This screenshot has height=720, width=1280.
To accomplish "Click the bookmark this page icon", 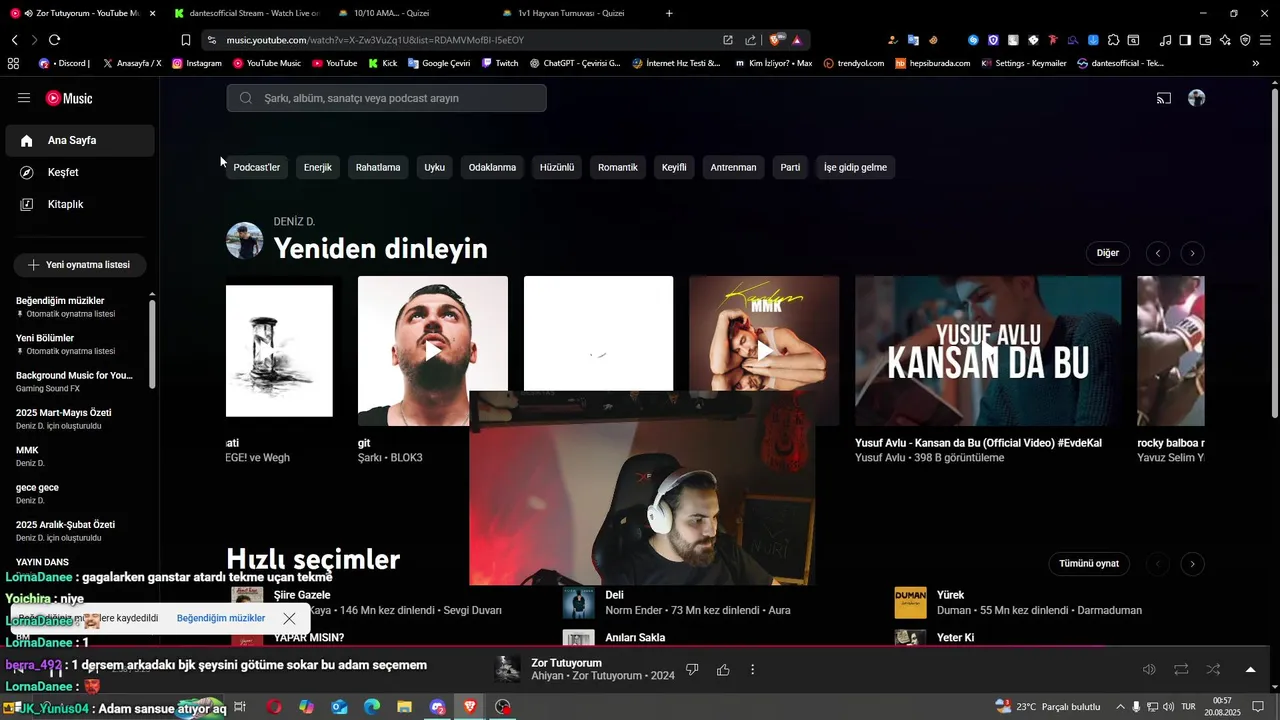I will click(x=185, y=40).
